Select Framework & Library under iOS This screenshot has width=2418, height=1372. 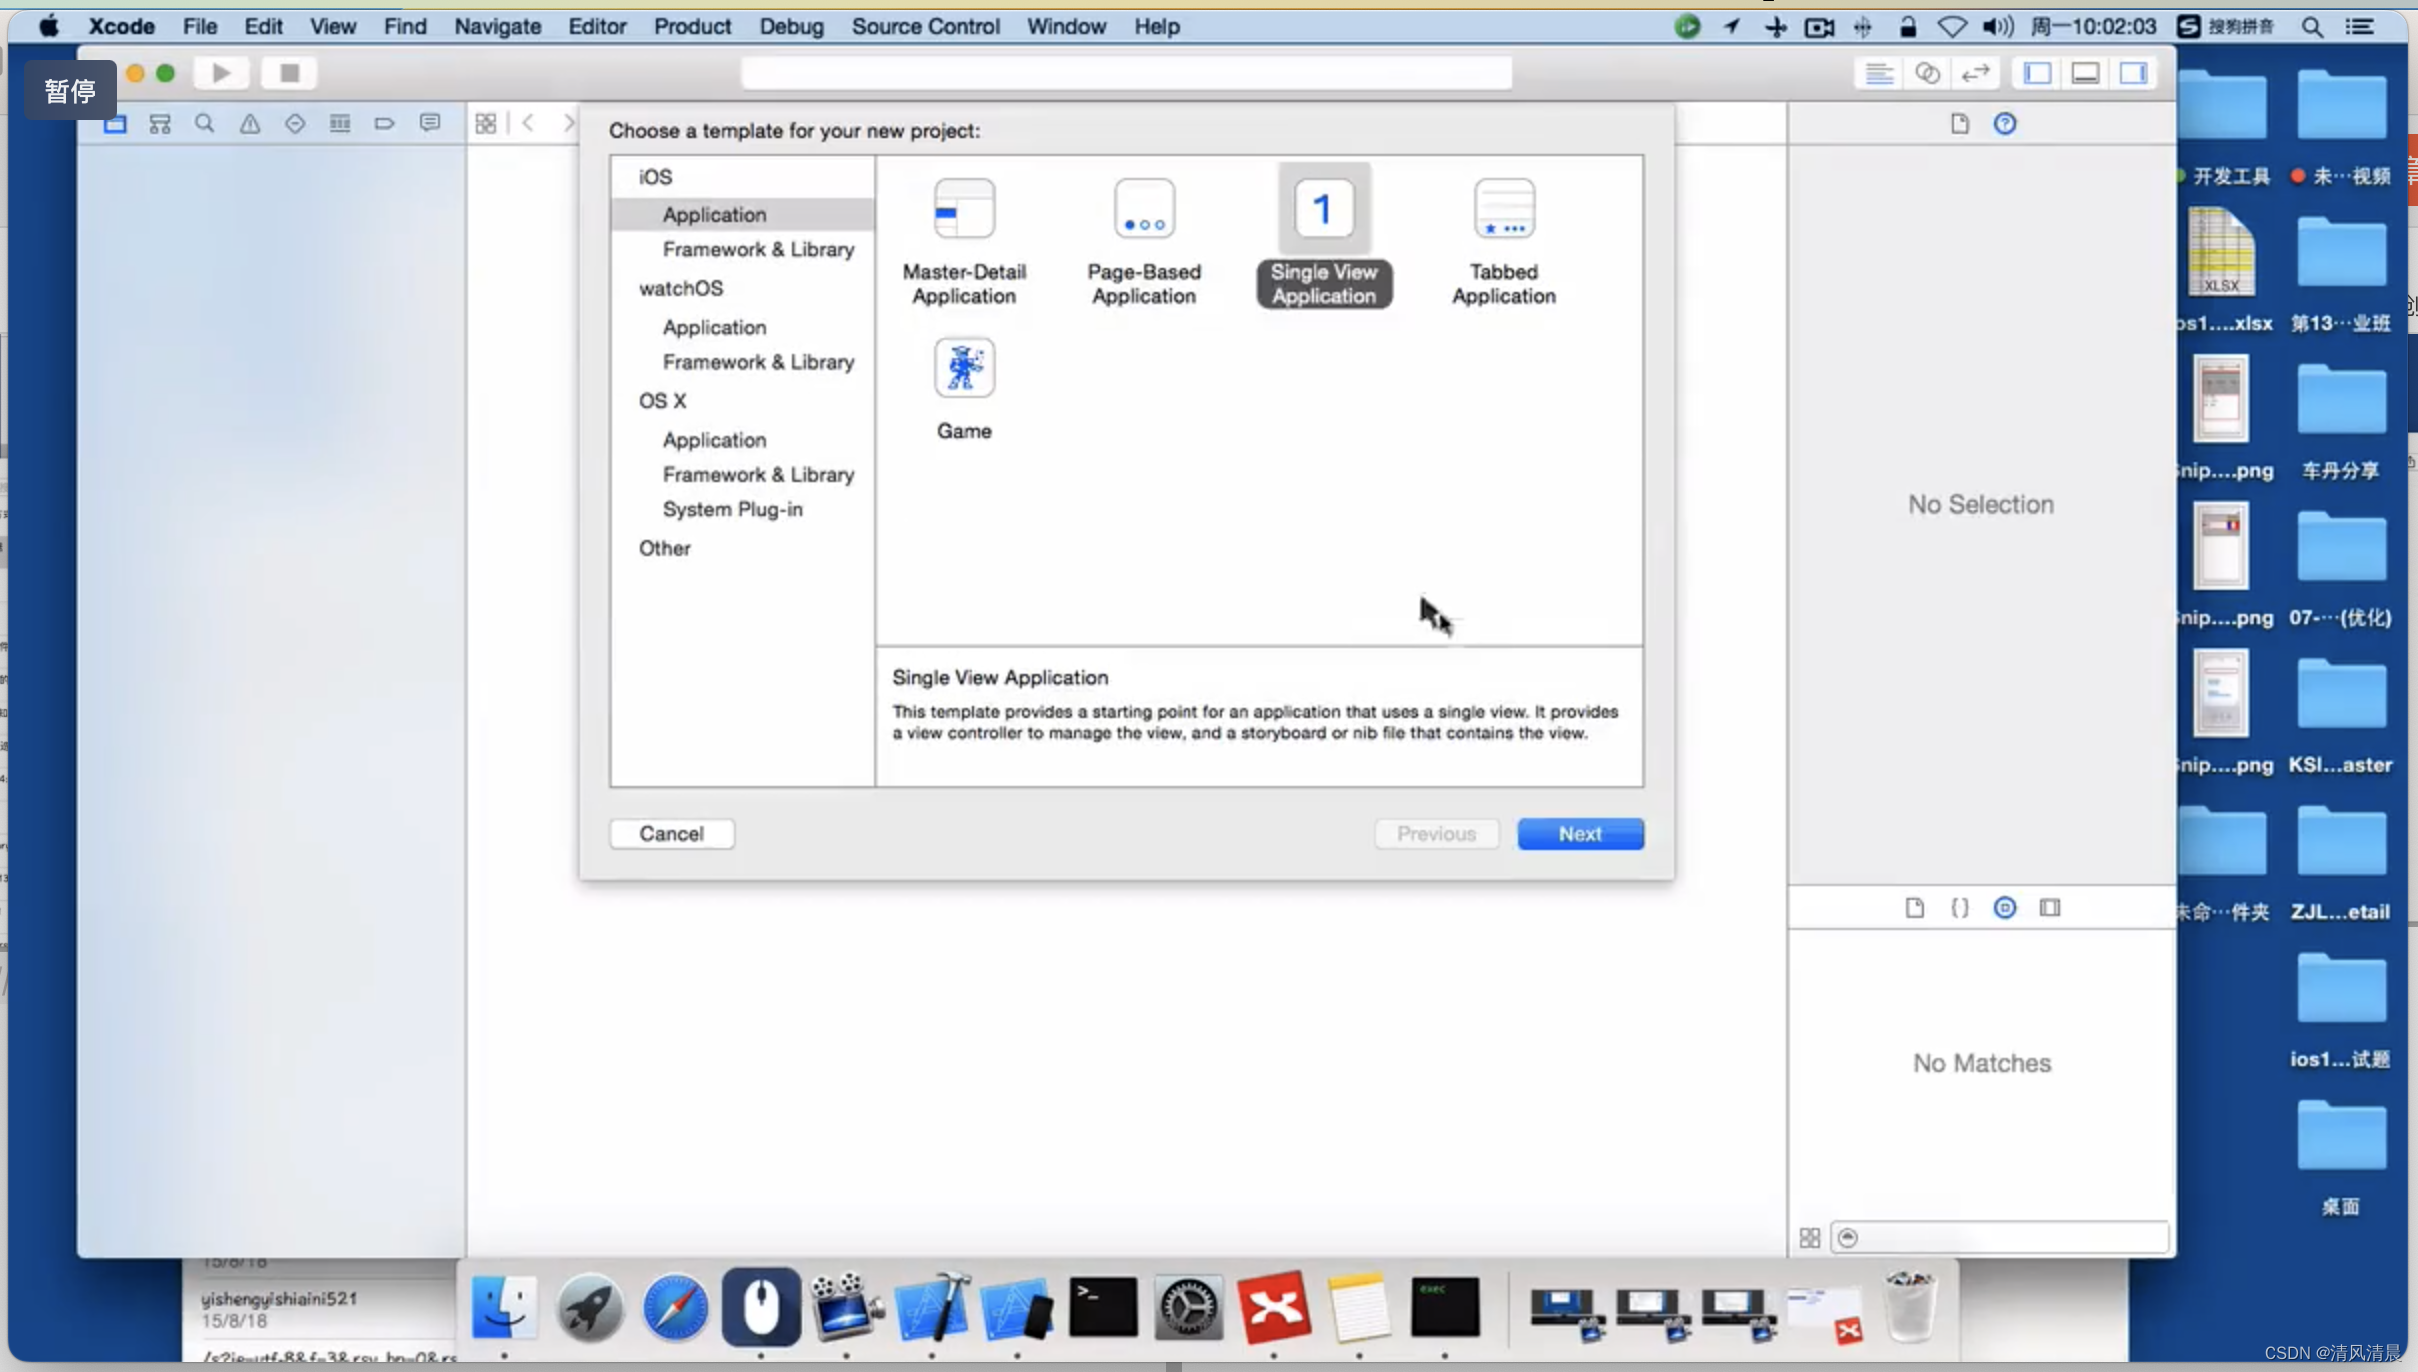click(x=758, y=249)
